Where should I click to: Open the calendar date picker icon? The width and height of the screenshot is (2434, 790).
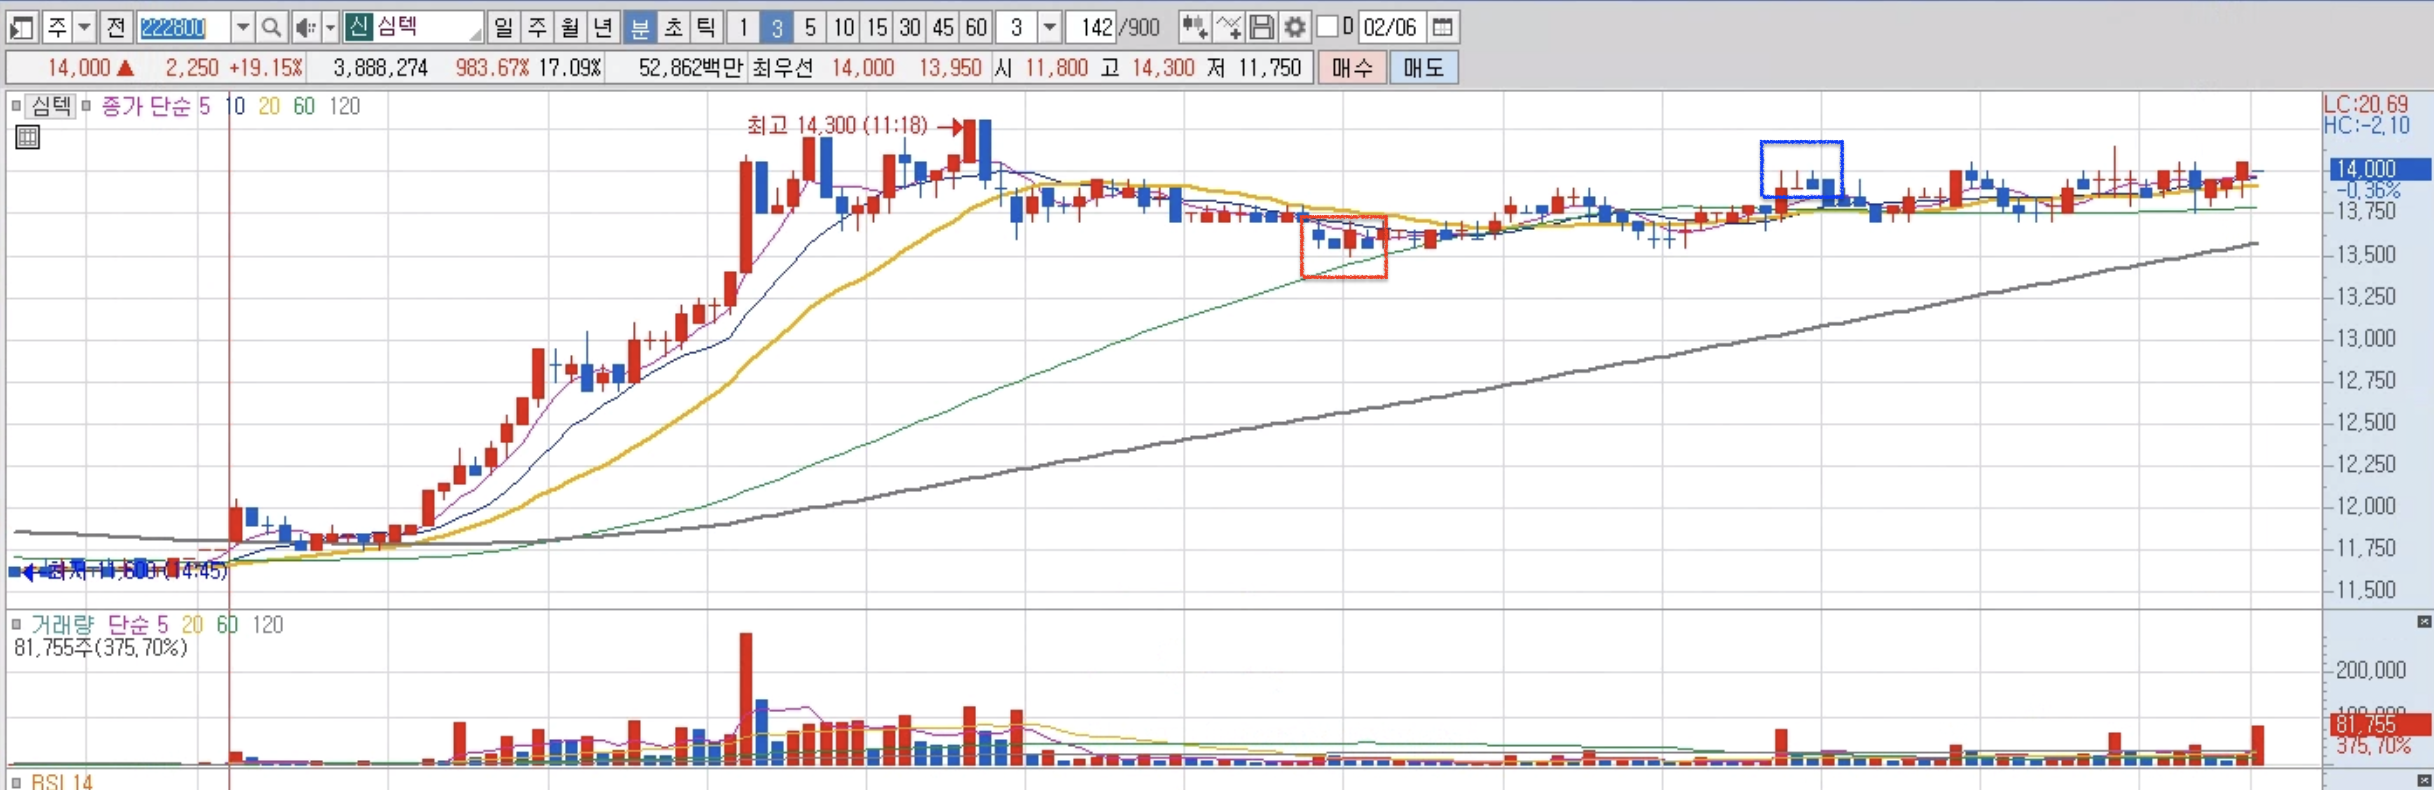tap(1442, 27)
